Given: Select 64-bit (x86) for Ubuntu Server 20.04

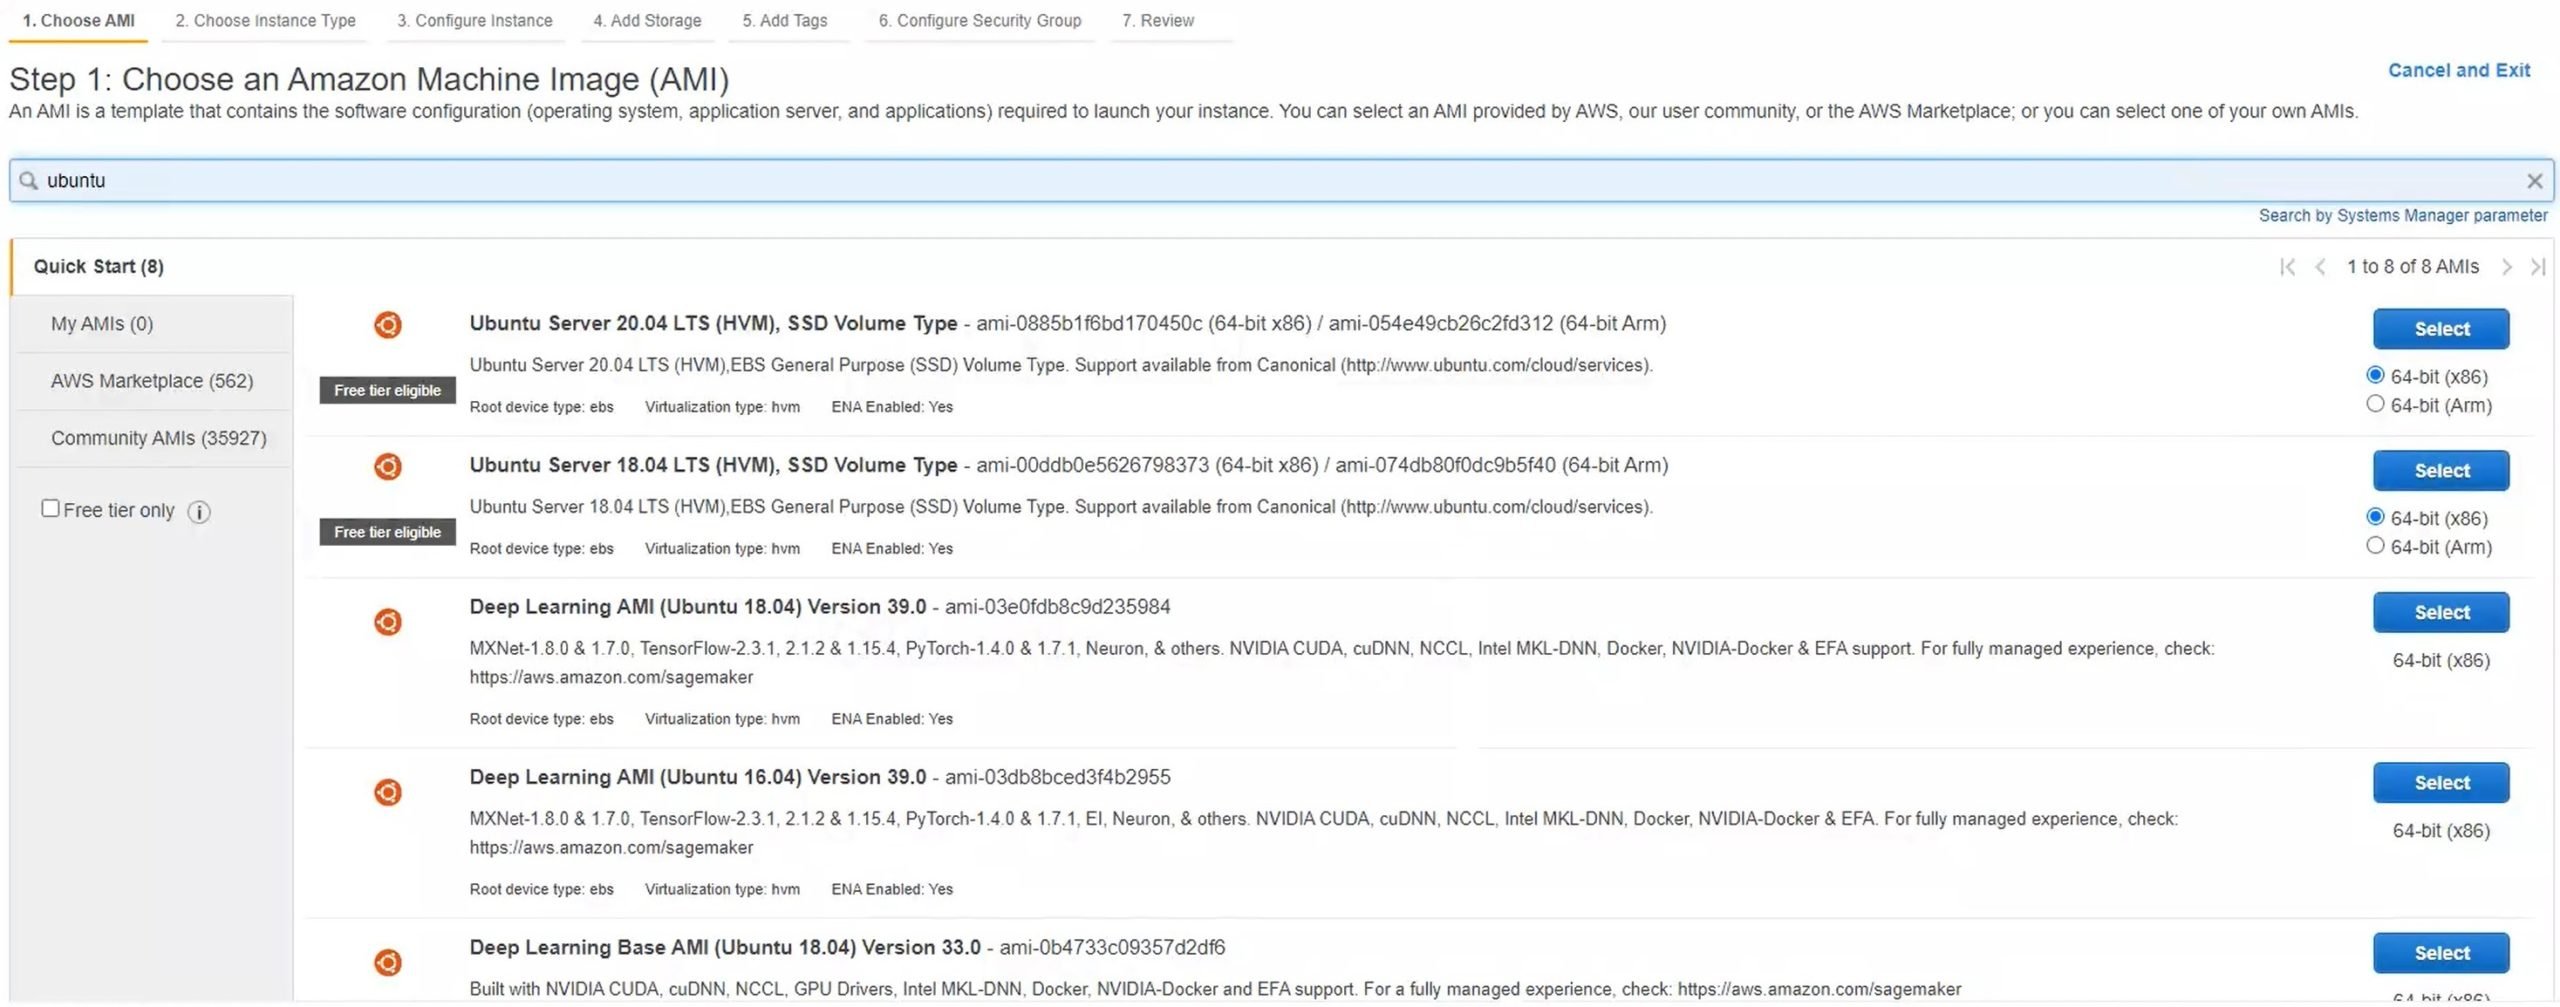Looking at the screenshot, I should coord(2375,375).
